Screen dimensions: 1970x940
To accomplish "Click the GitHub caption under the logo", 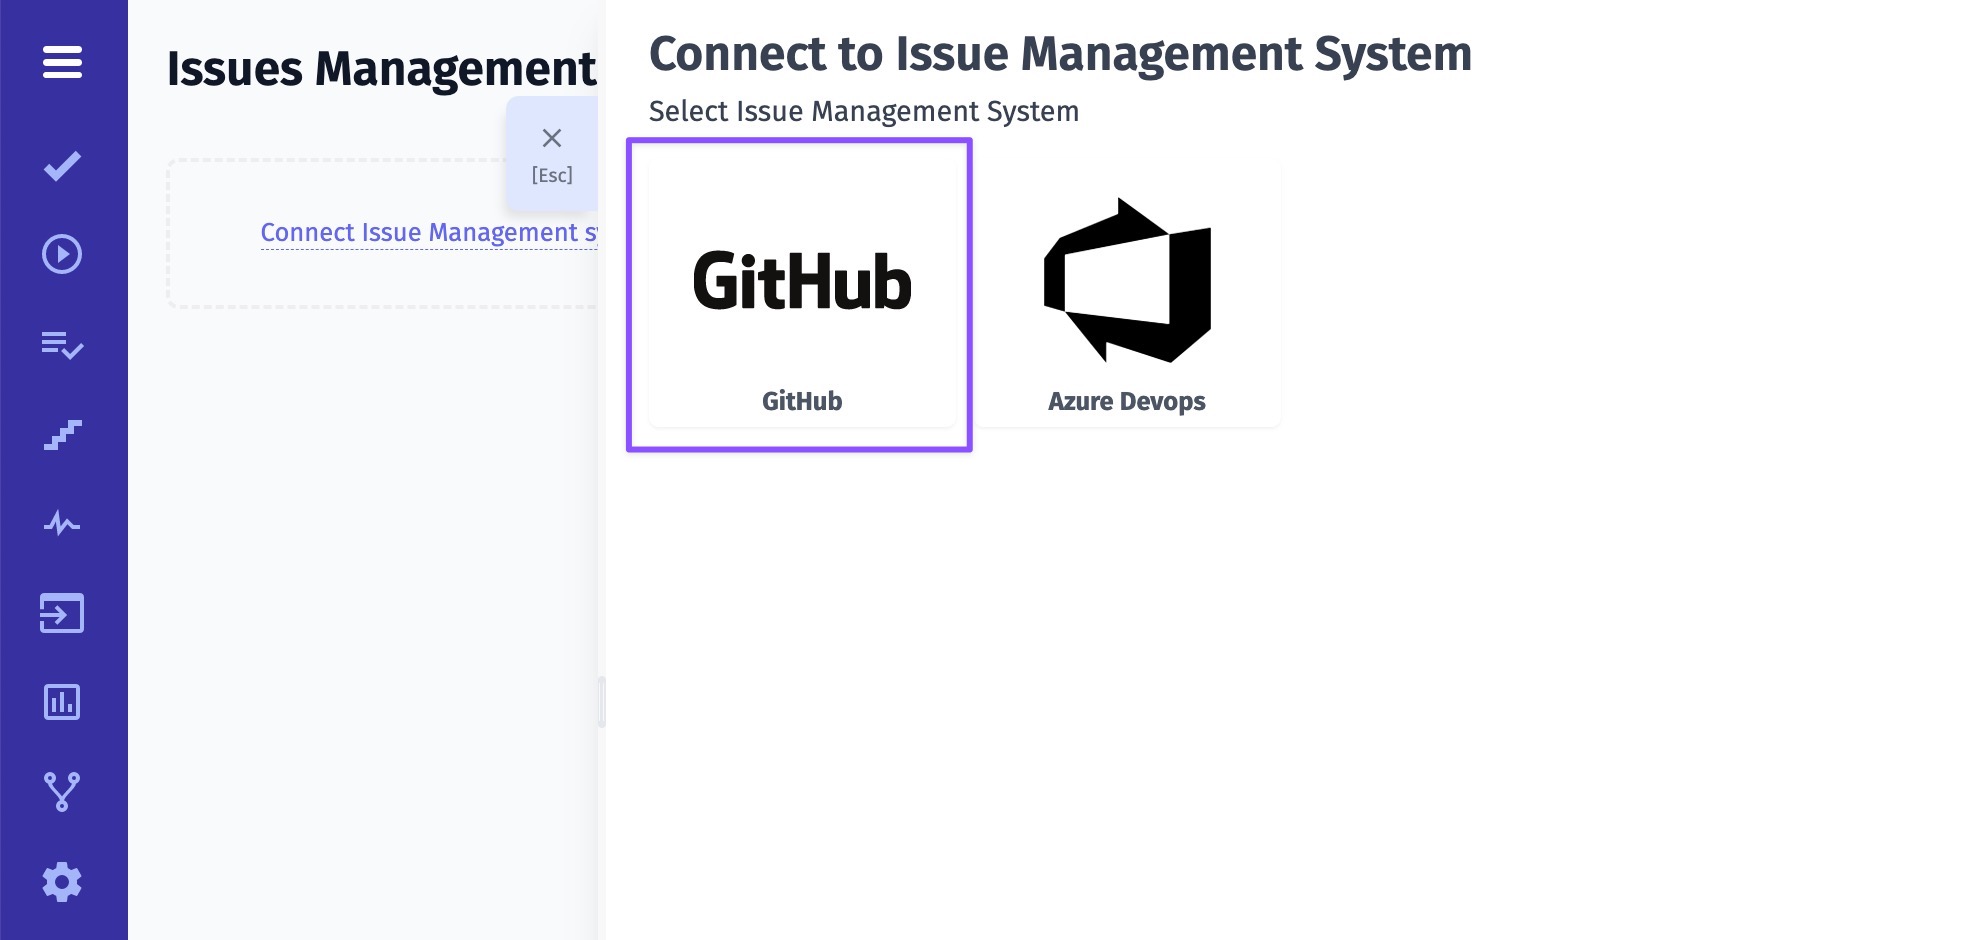I will pos(802,401).
